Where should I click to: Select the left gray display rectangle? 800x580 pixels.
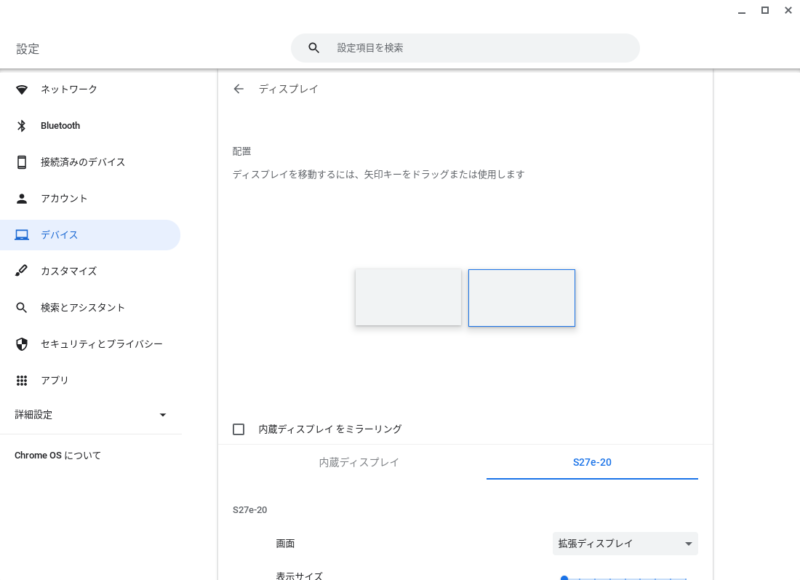point(408,297)
